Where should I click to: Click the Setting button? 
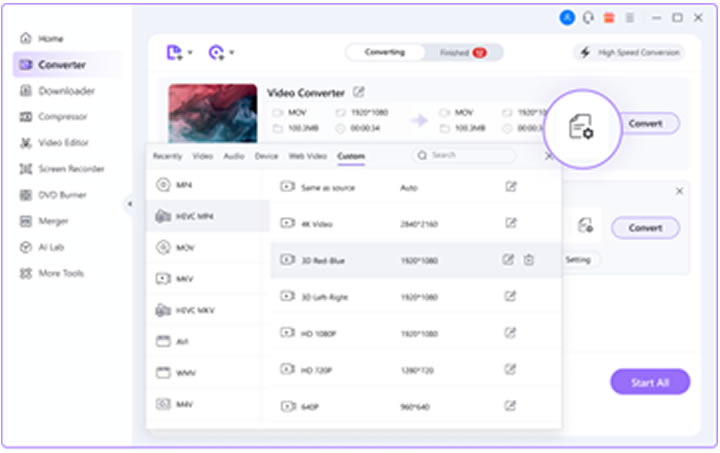tap(578, 260)
